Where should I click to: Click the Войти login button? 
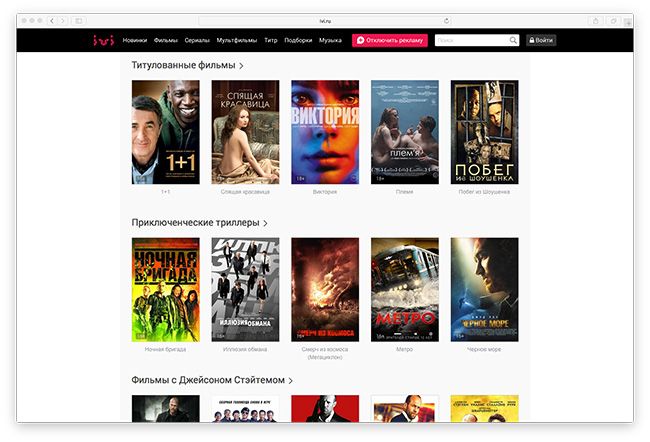541,40
